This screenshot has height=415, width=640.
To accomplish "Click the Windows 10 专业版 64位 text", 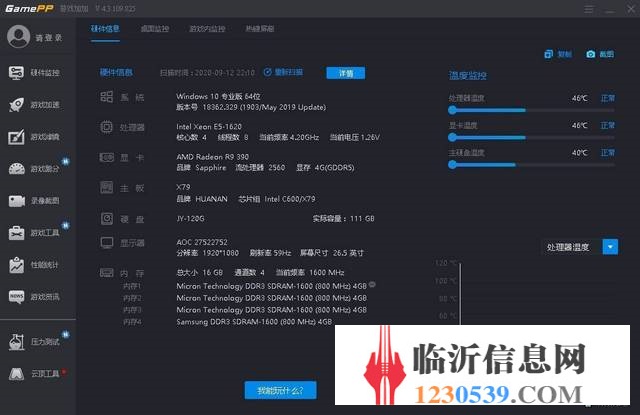I will pyautogui.click(x=218, y=96).
